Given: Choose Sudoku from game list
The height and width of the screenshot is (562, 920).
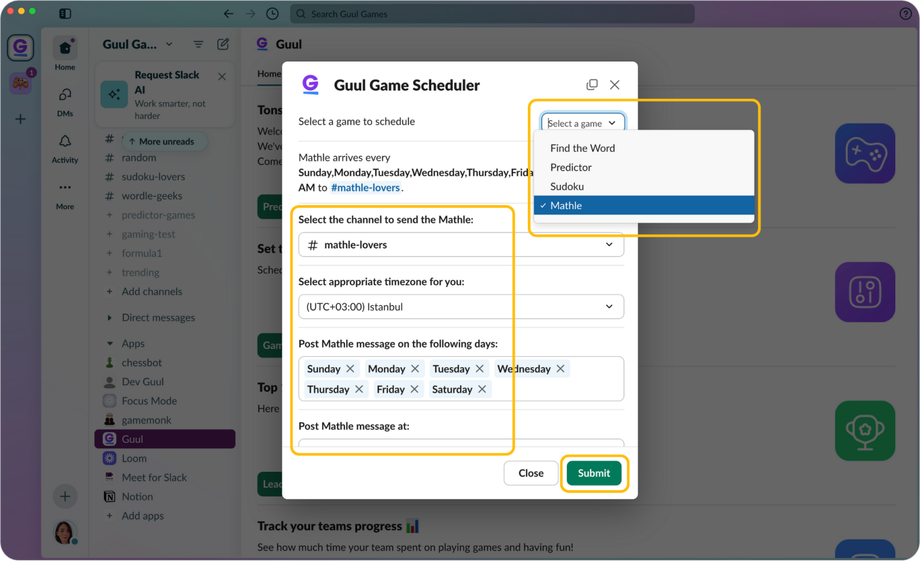Looking at the screenshot, I should point(644,187).
